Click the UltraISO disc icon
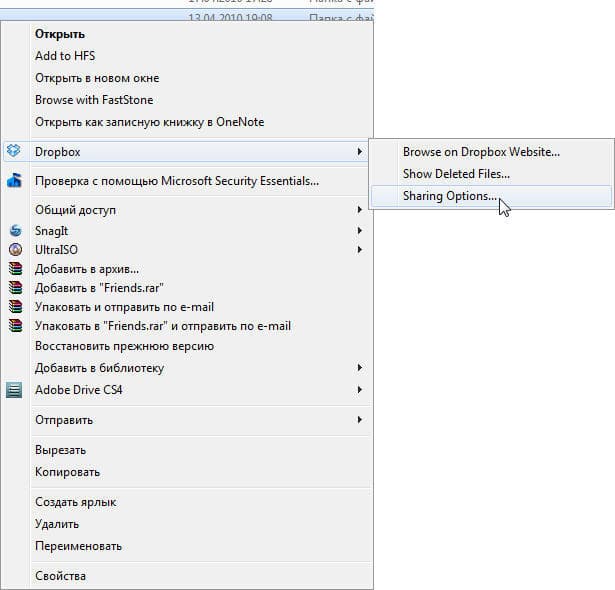The width and height of the screenshot is (615, 590). (x=16, y=249)
